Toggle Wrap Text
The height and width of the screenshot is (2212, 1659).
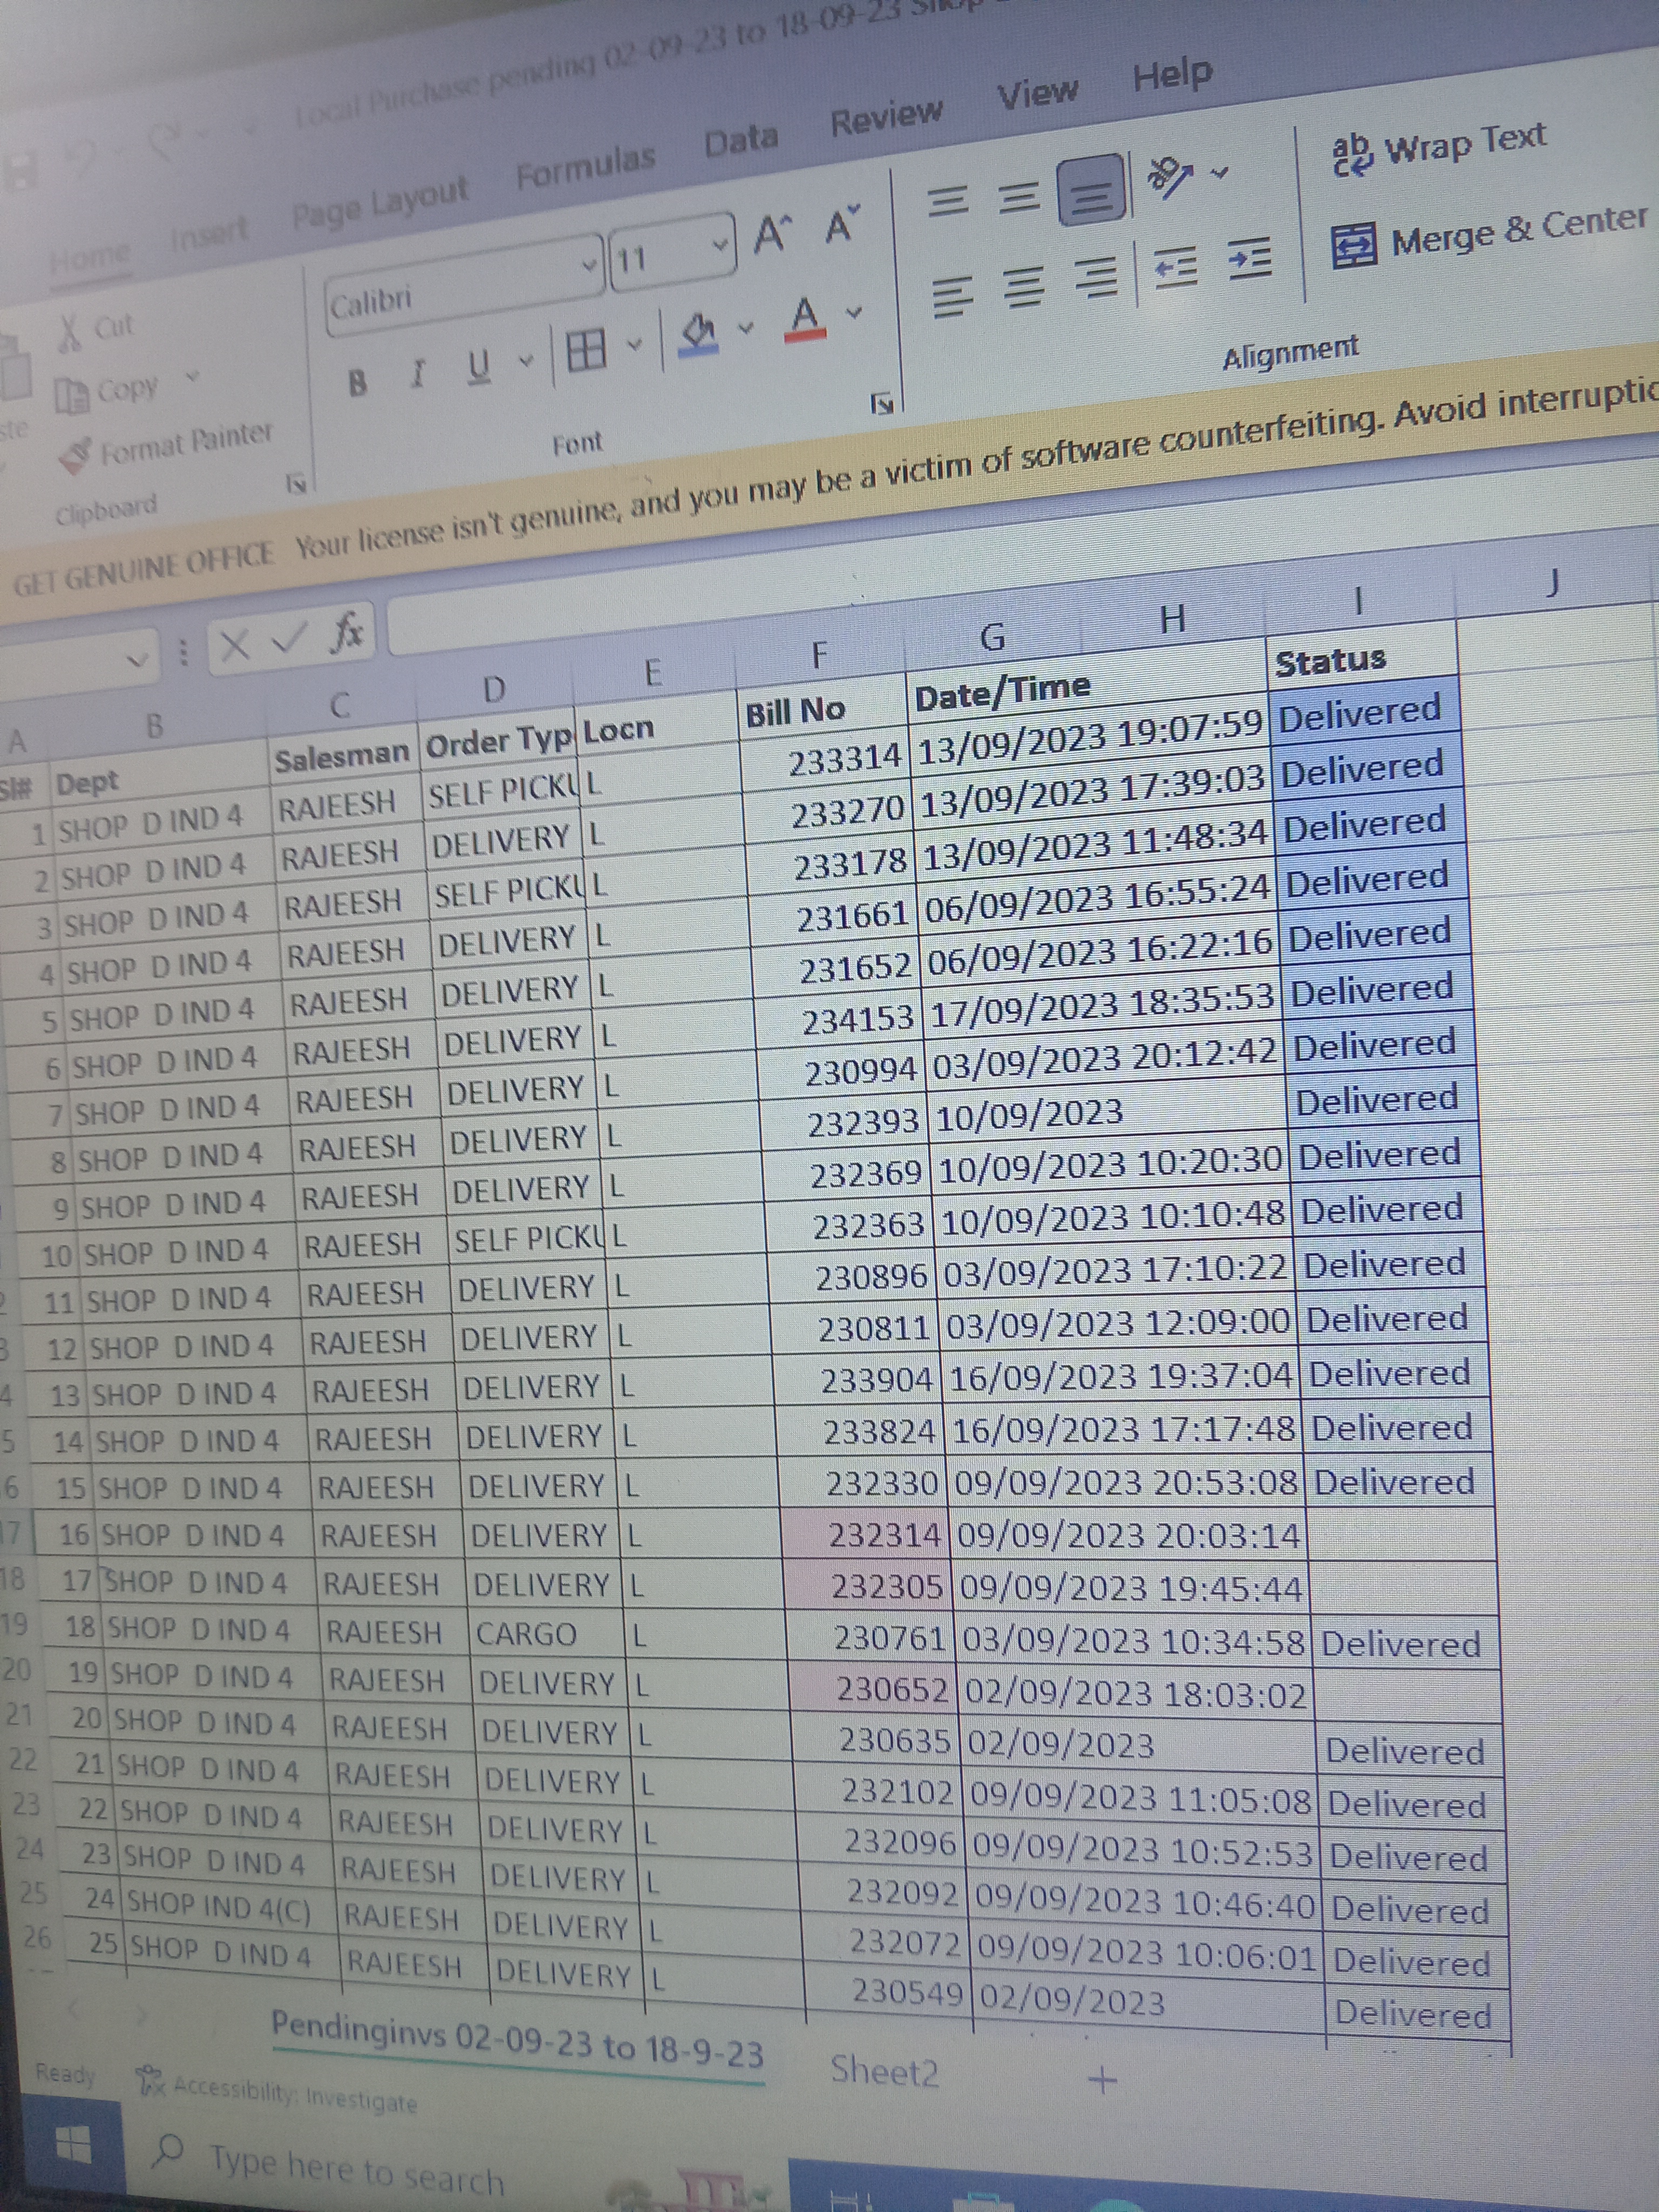(1439, 148)
